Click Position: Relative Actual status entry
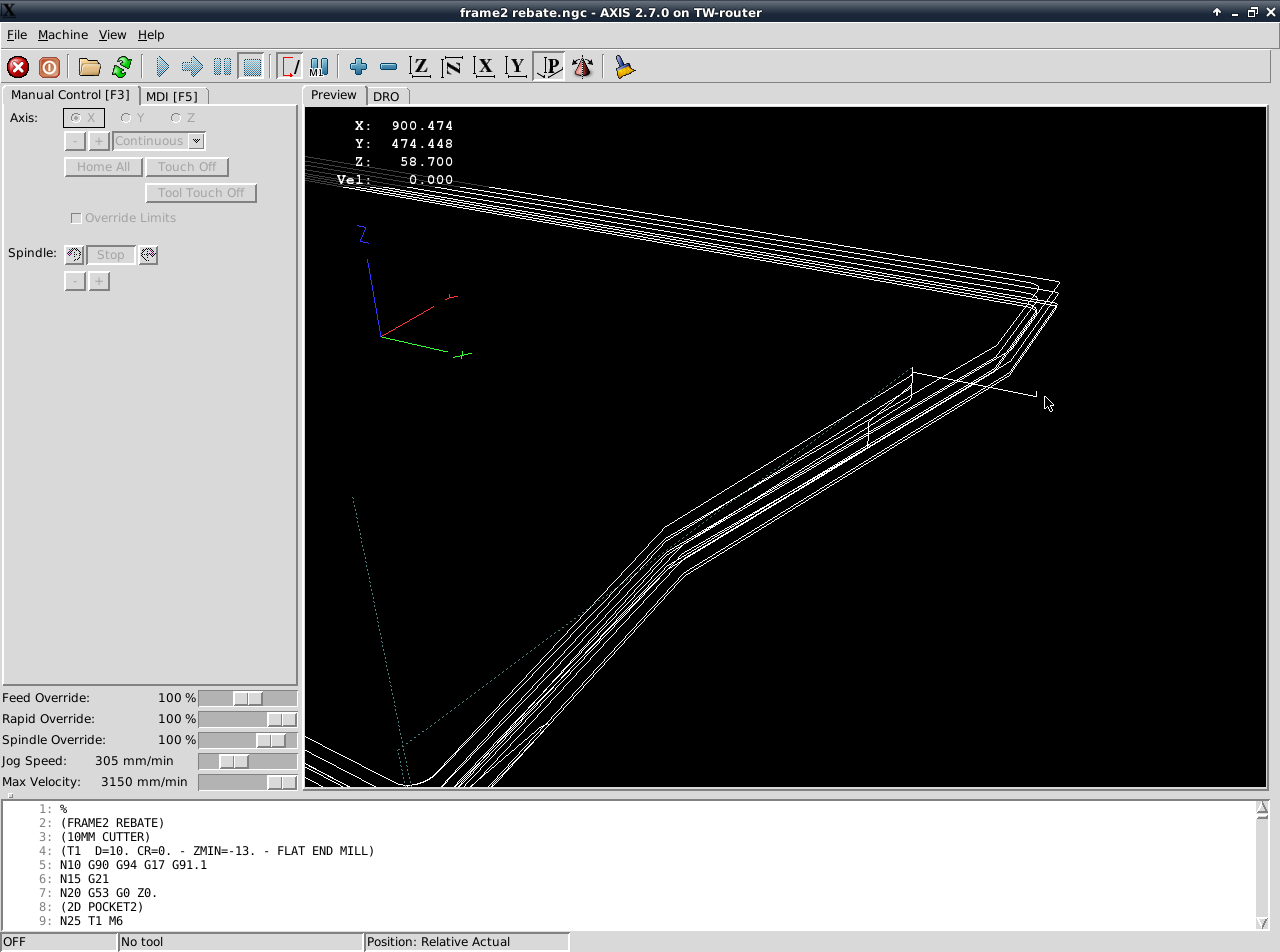 [x=466, y=942]
